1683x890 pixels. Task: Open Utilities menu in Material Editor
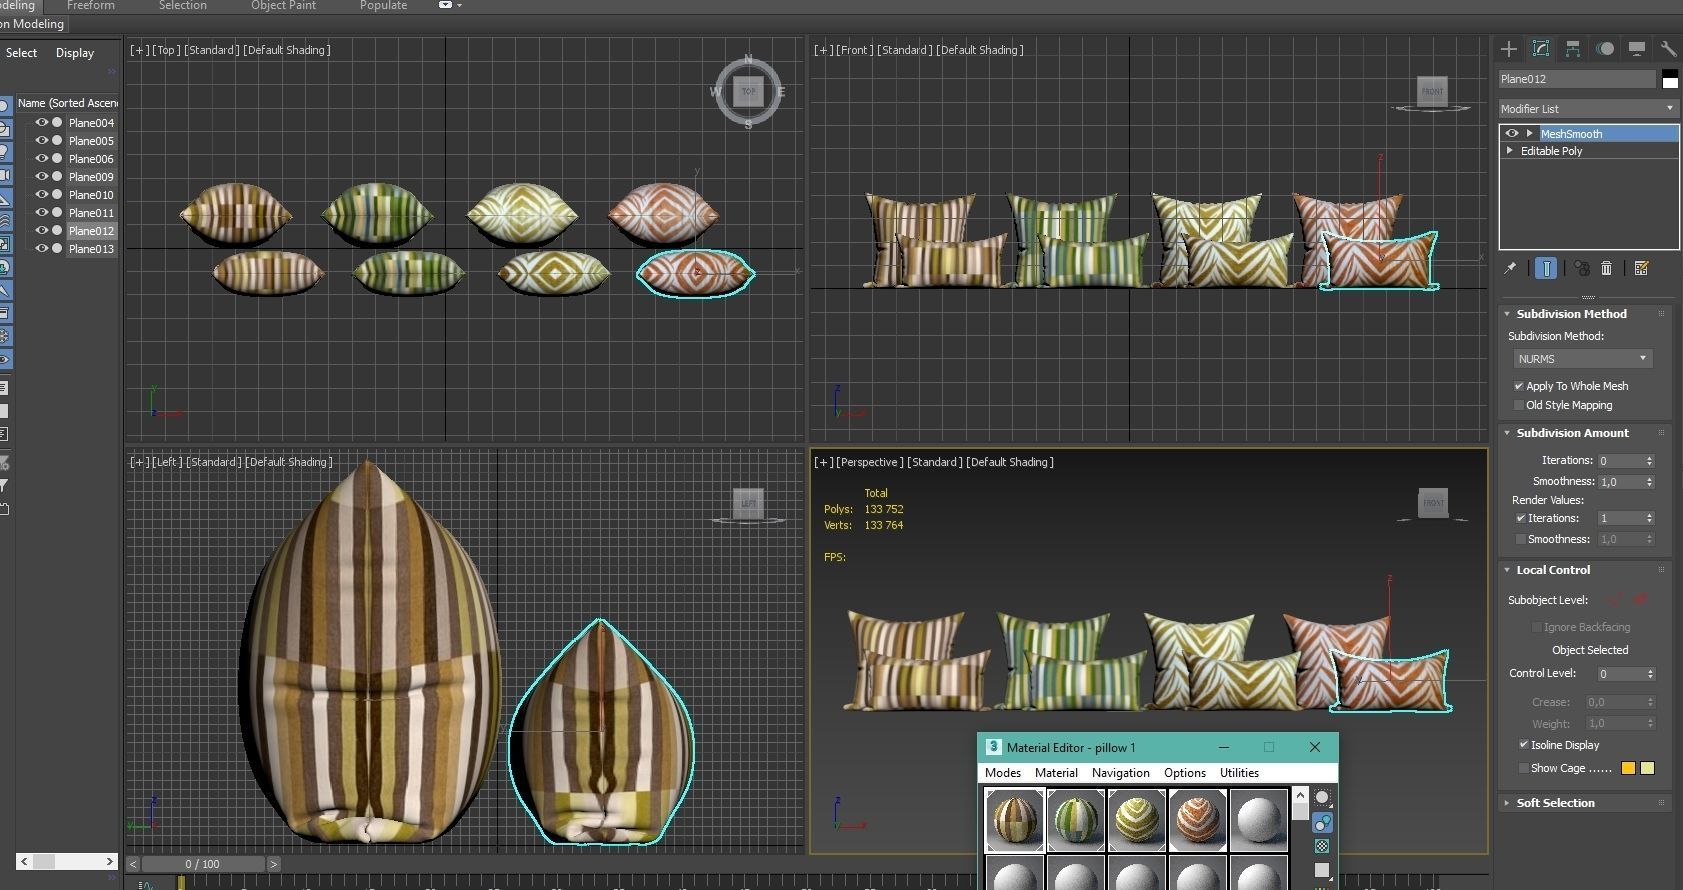pos(1239,773)
